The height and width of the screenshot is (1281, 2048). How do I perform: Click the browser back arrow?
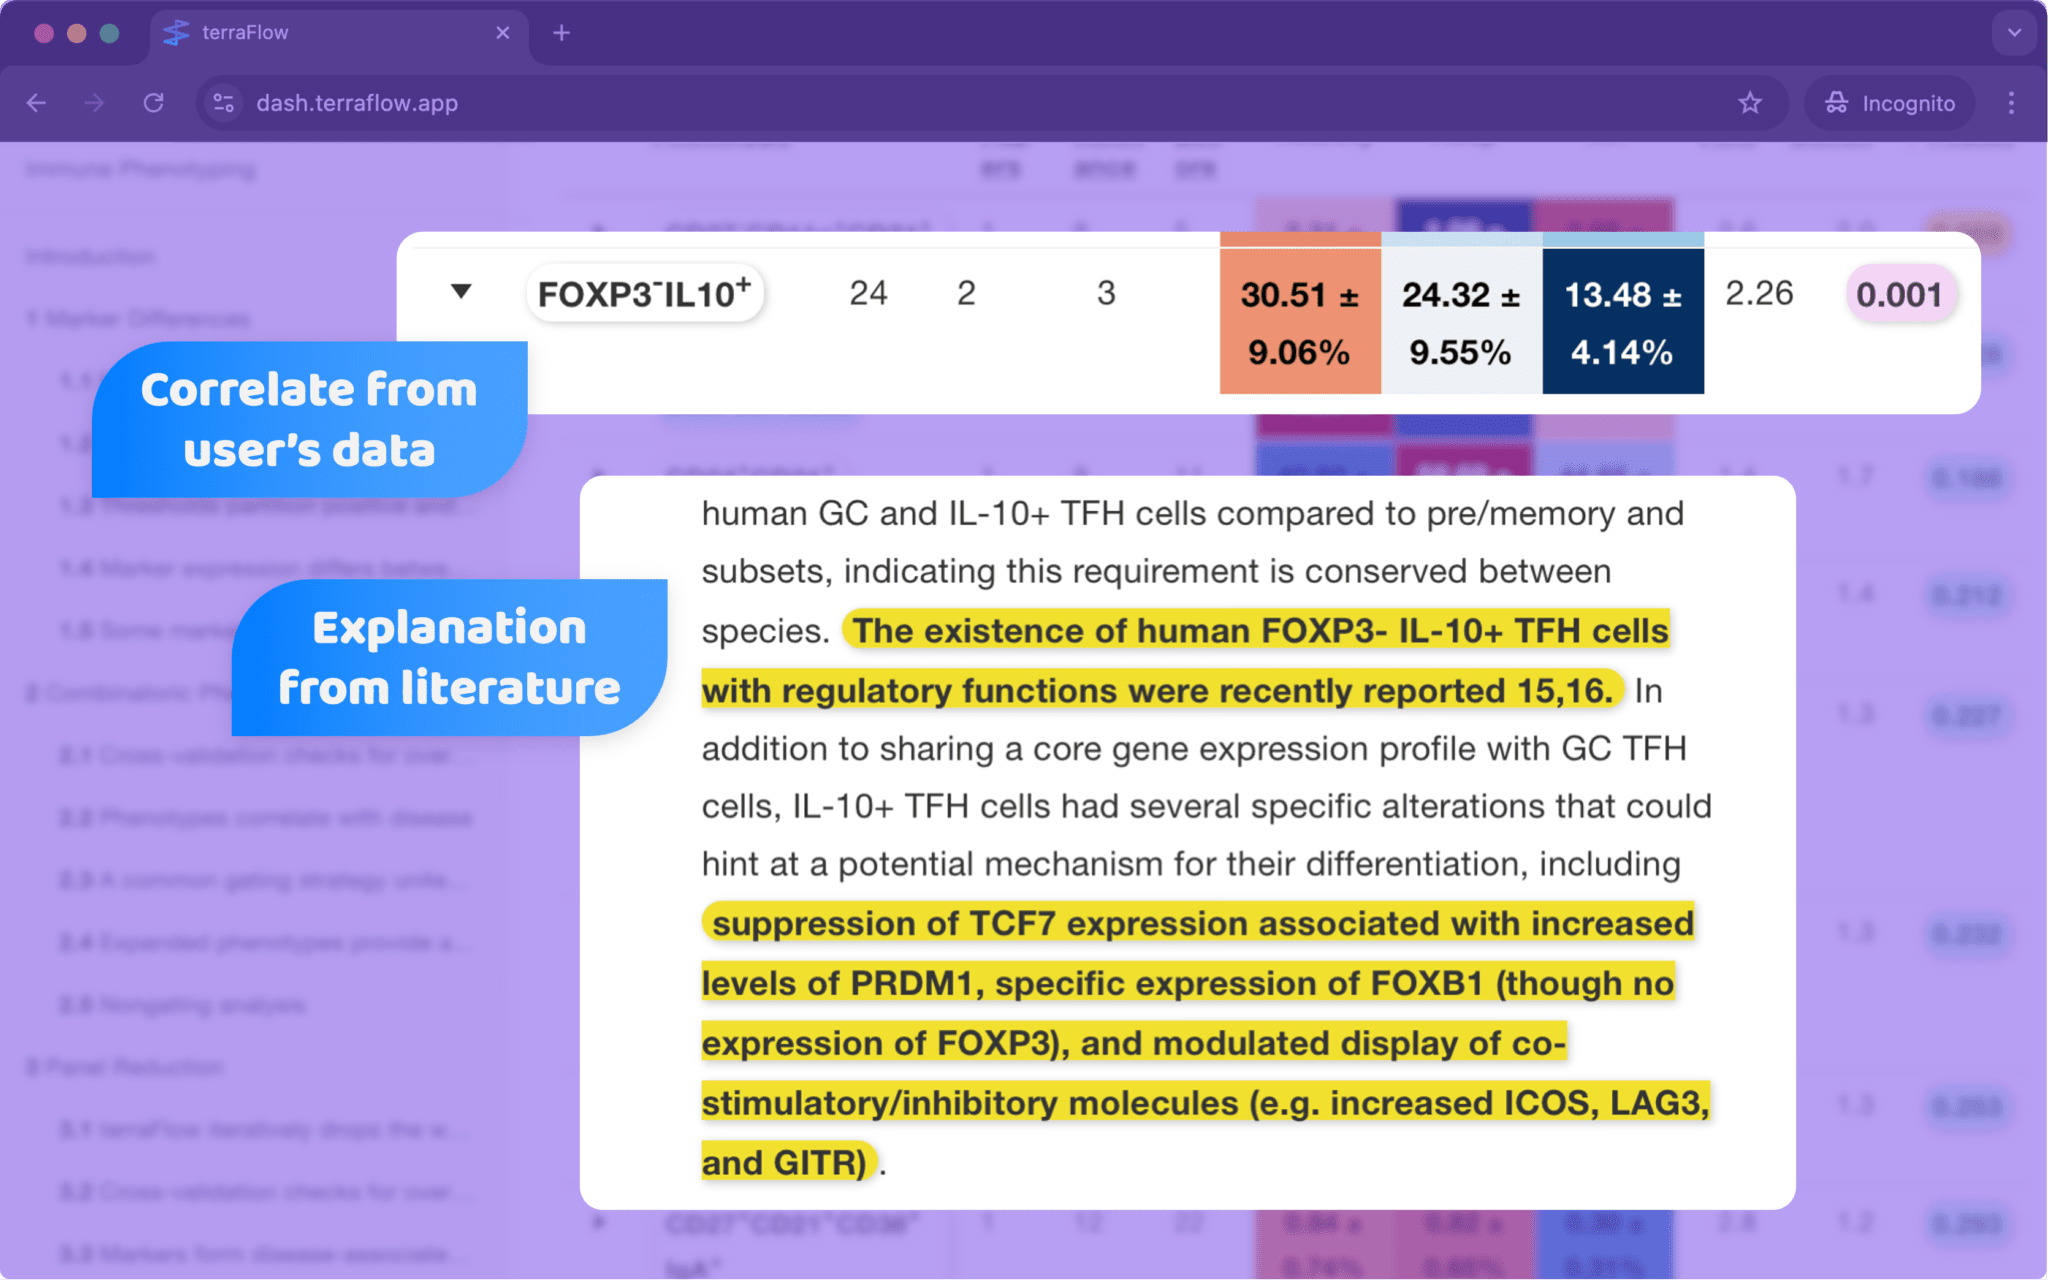(x=37, y=103)
